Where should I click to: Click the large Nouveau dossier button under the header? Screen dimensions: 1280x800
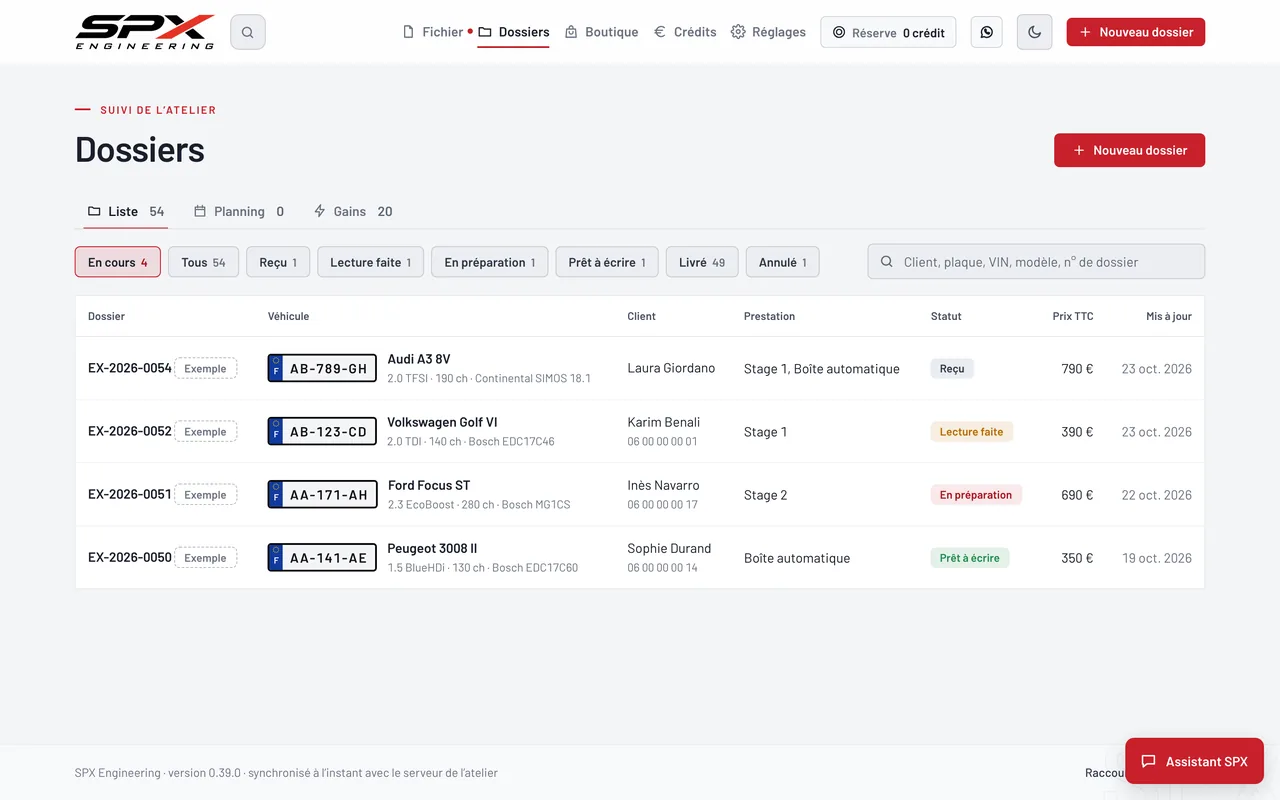pos(1129,150)
